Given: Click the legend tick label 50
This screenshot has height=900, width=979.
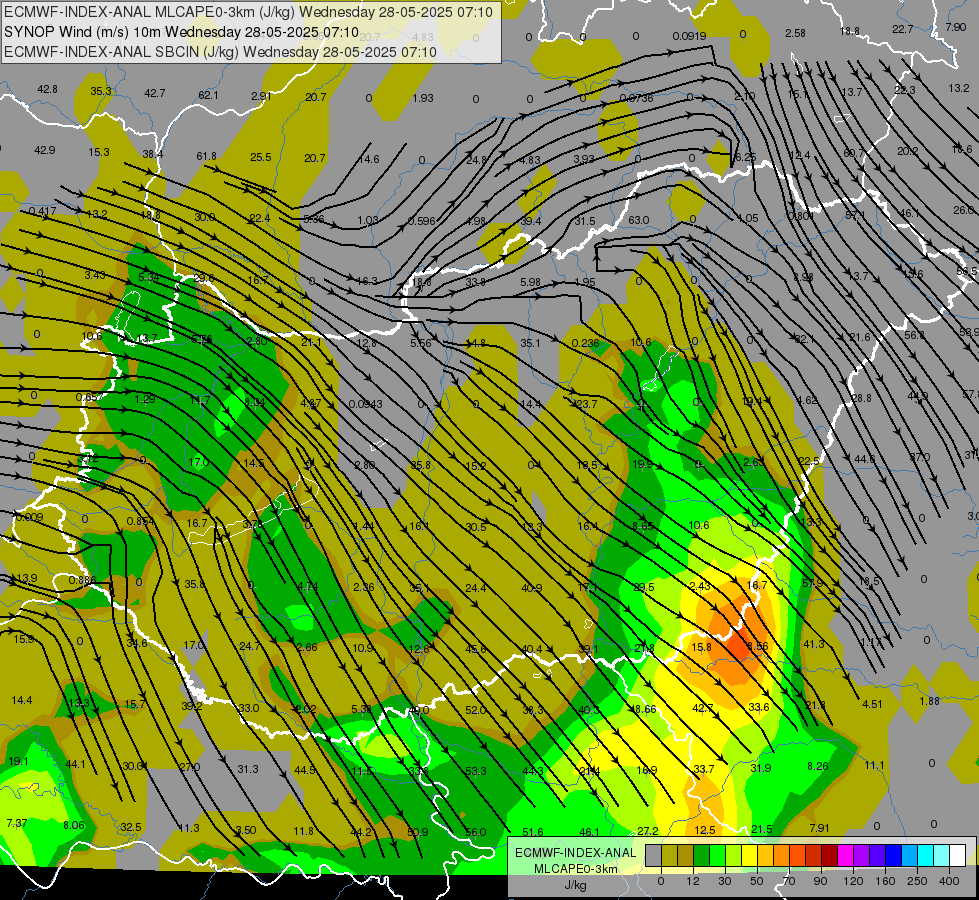Looking at the screenshot, I should (757, 881).
